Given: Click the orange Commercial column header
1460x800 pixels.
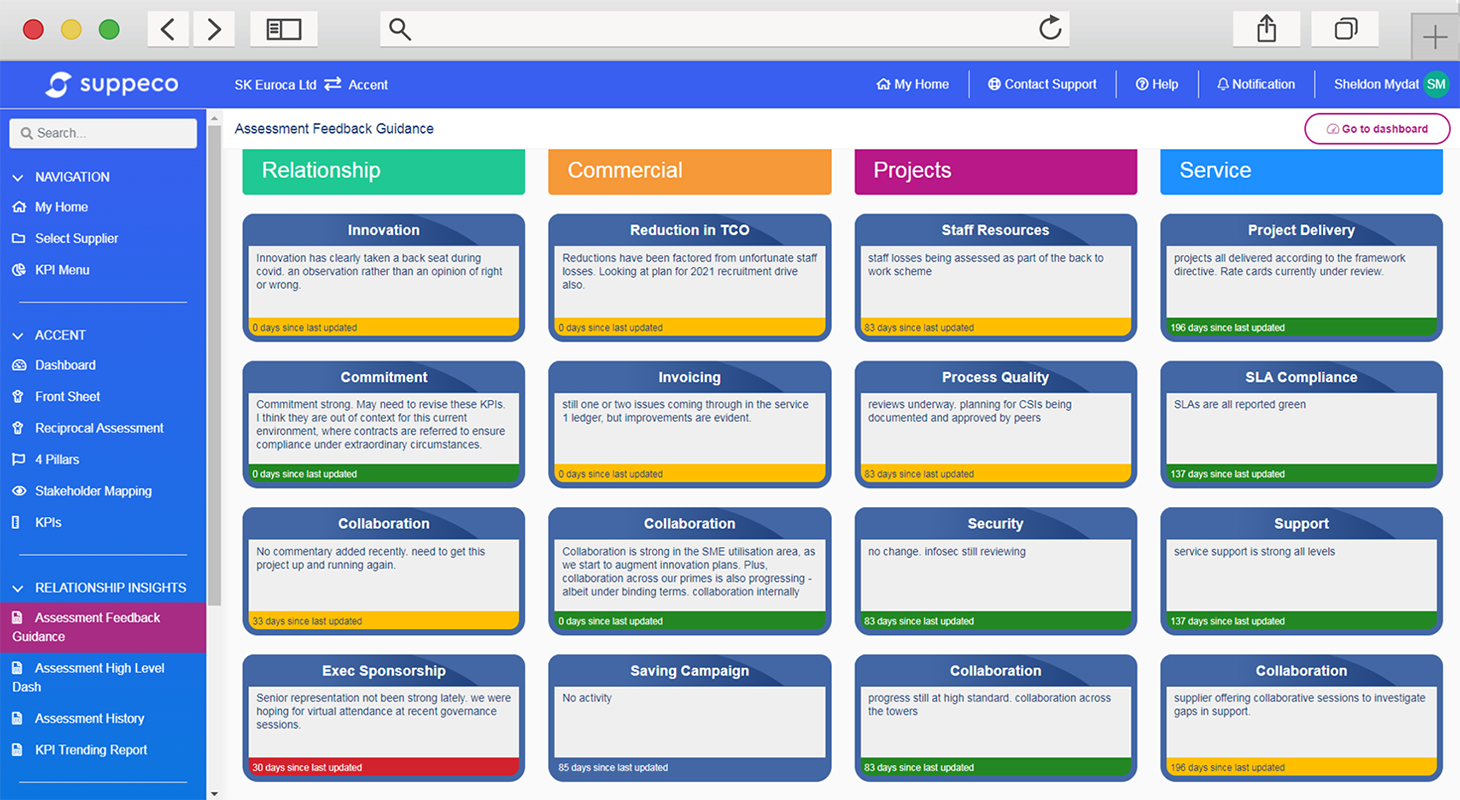Looking at the screenshot, I should (690, 171).
